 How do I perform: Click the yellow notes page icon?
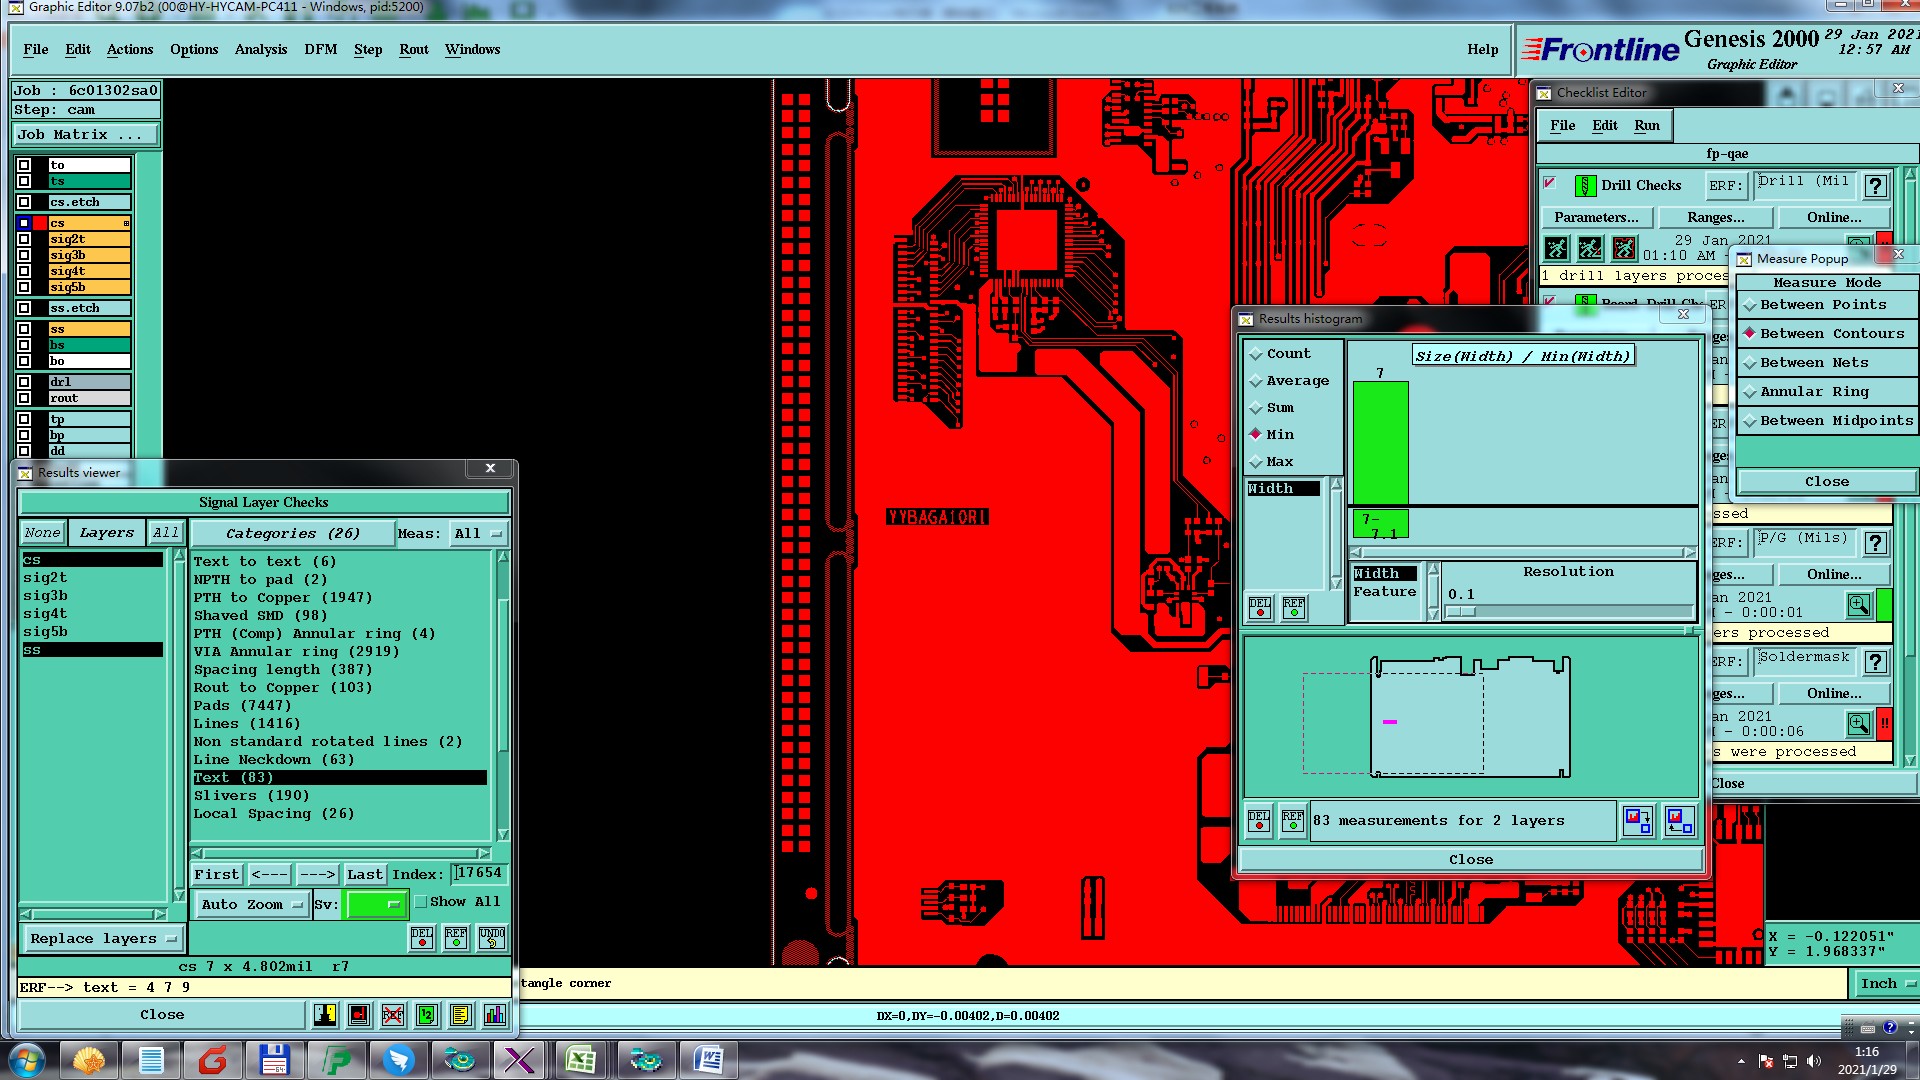click(x=460, y=1015)
